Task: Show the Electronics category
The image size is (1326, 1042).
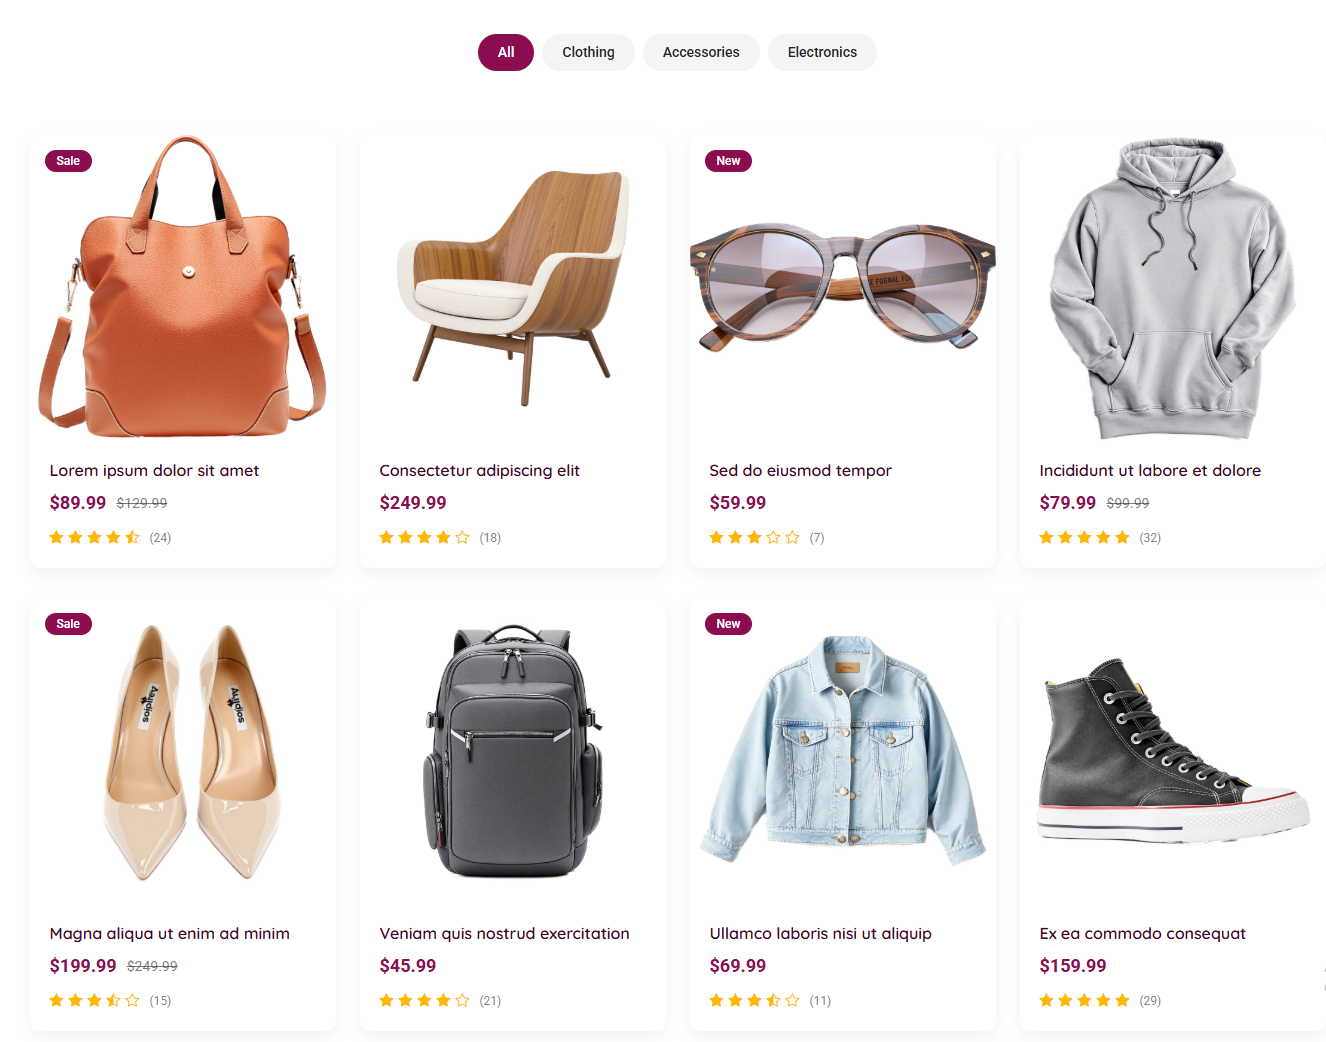Action: 822,52
